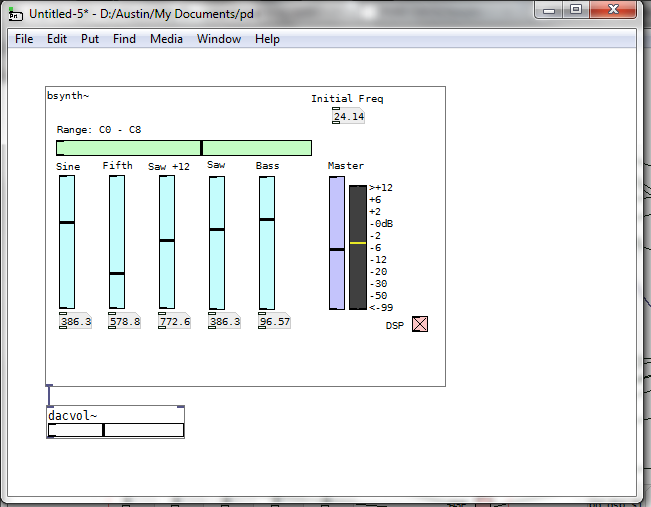
Task: Click the Sine volume slider
Action: 67,242
